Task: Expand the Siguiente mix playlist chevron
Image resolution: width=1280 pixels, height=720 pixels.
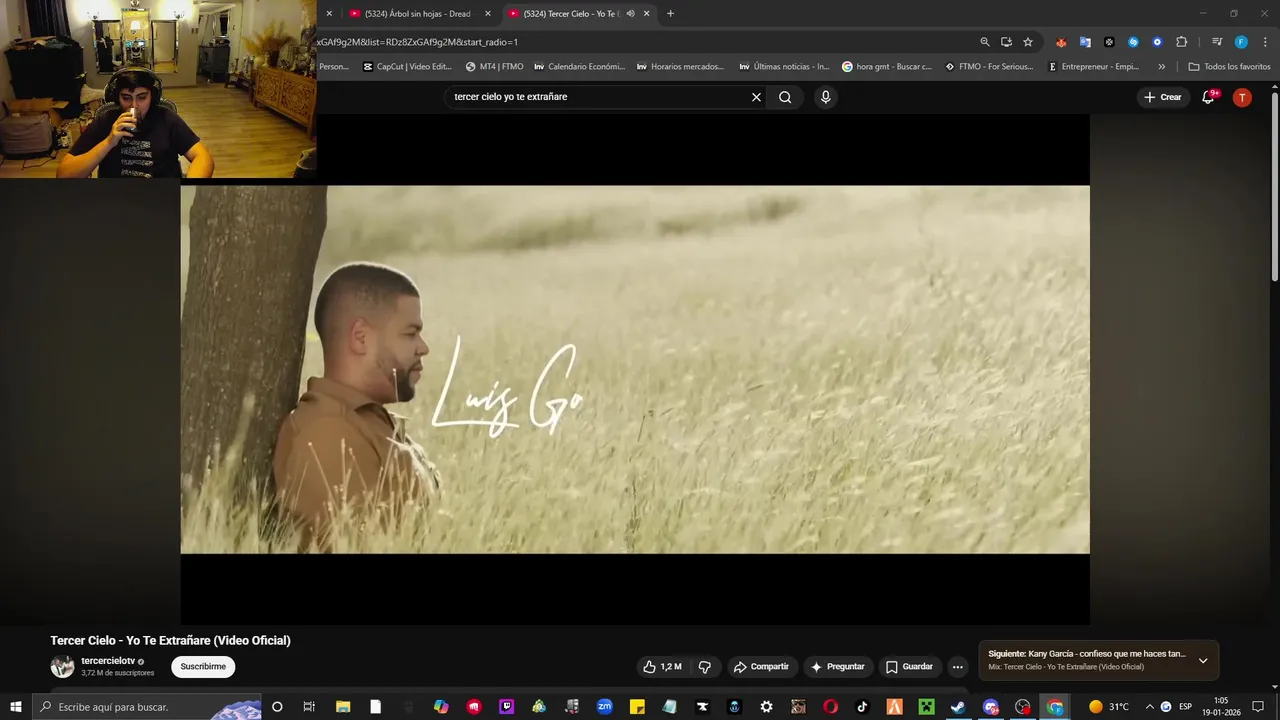Action: [x=1203, y=660]
